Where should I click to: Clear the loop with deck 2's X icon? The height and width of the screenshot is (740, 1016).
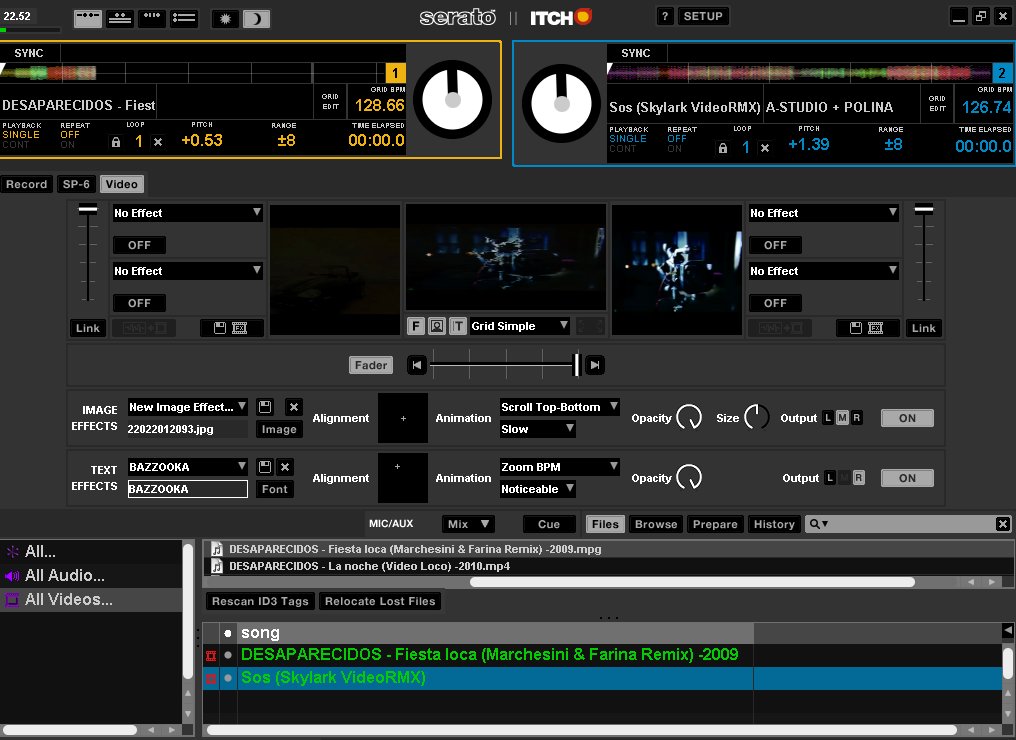click(765, 148)
